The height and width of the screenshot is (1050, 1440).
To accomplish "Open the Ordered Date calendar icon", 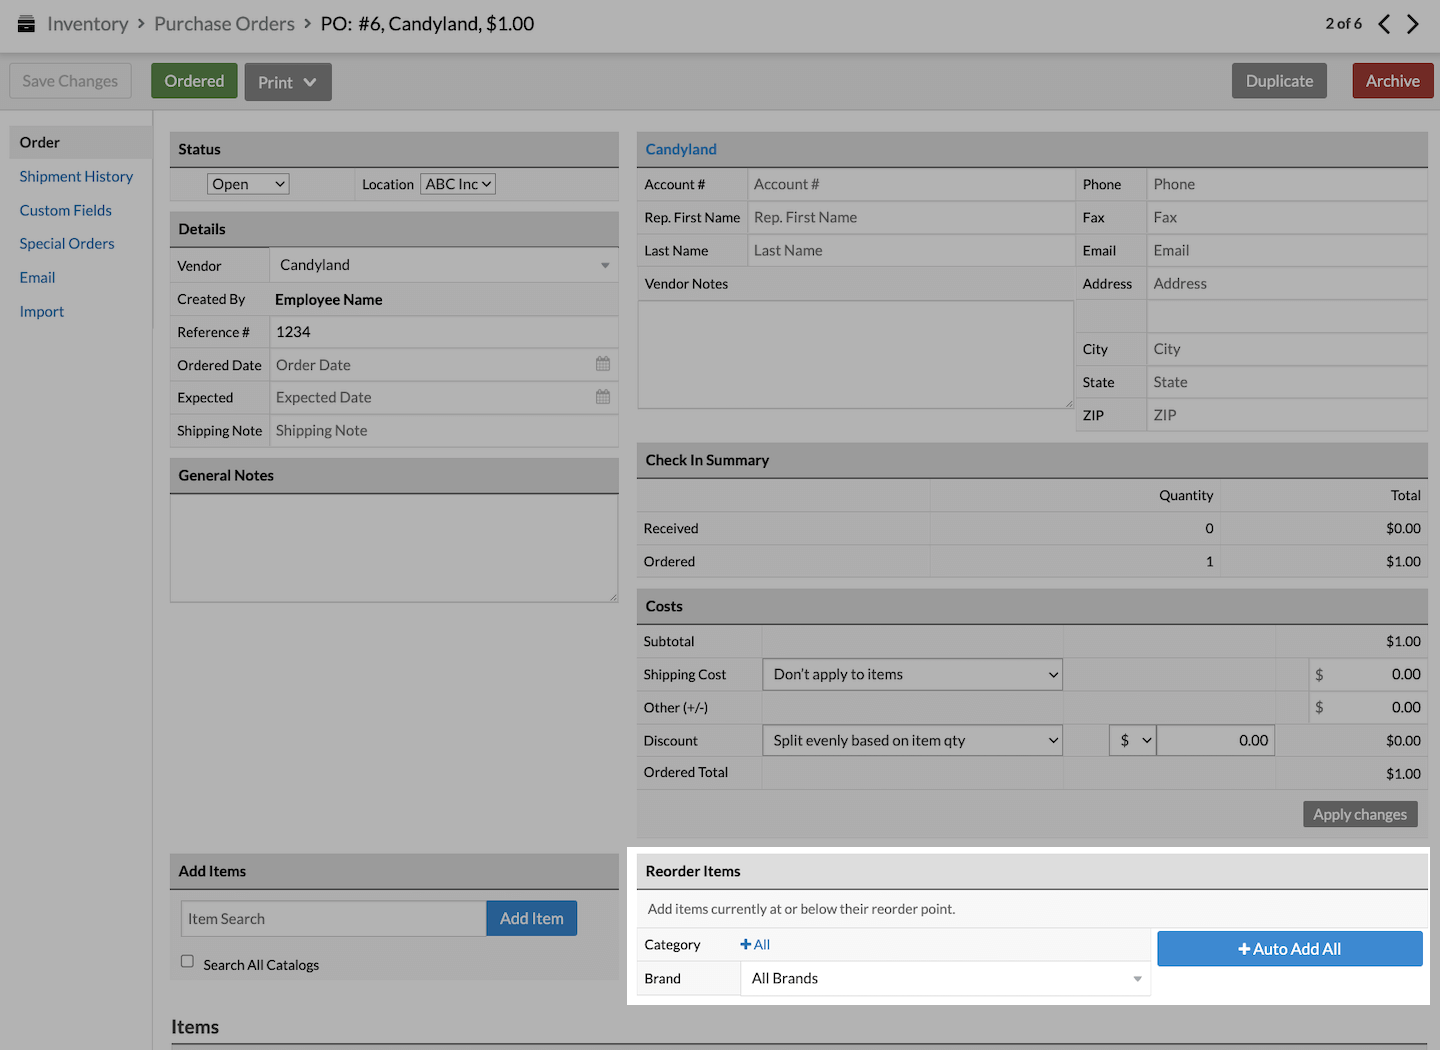I will (x=603, y=364).
